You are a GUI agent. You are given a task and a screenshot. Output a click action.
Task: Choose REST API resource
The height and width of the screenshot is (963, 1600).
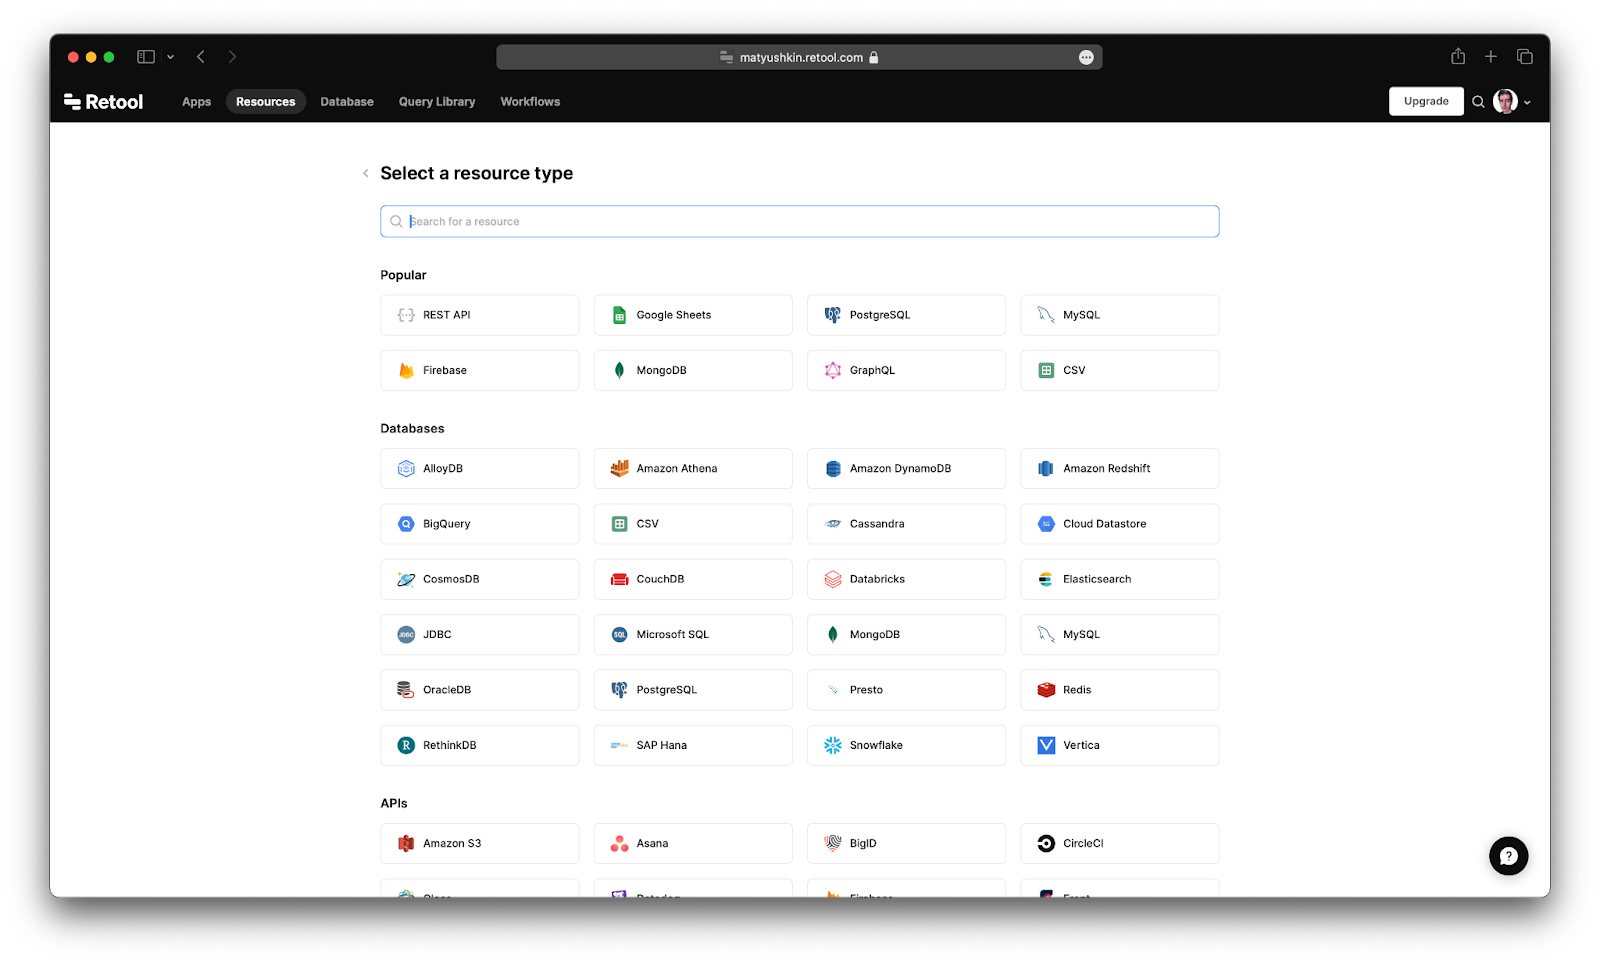(480, 315)
